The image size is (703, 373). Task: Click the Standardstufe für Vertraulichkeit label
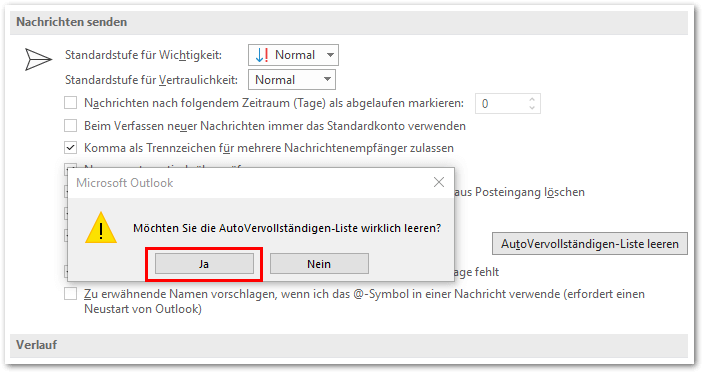[152, 80]
